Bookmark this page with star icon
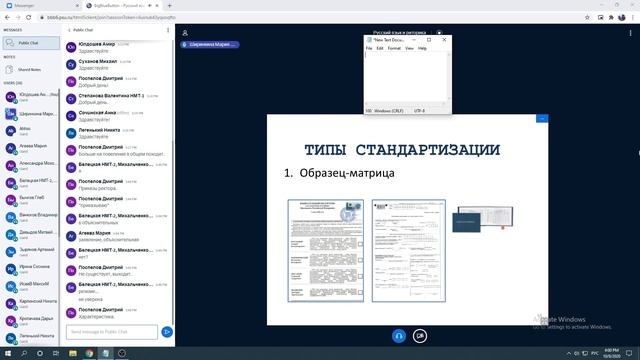The height and width of the screenshot is (360, 640). click(587, 18)
